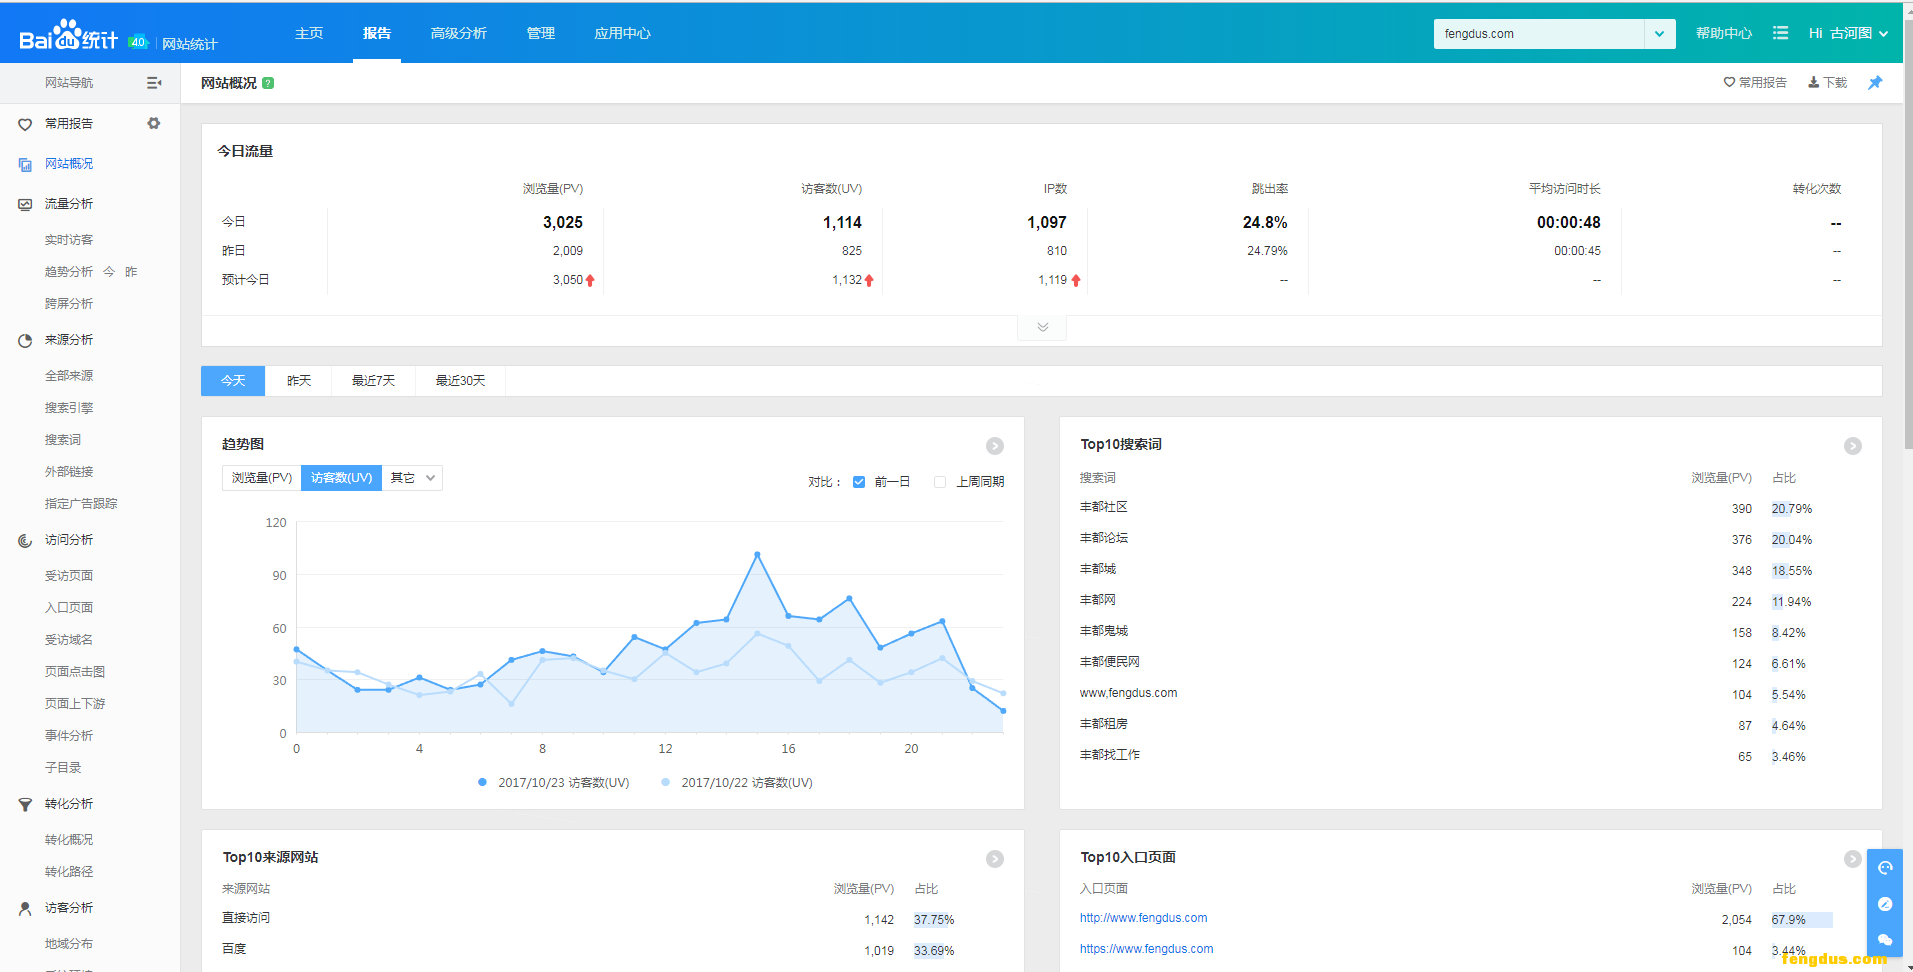This screenshot has height=972, width=1913.
Task: Open settings gear next to 常用报告
Action: pos(153,123)
